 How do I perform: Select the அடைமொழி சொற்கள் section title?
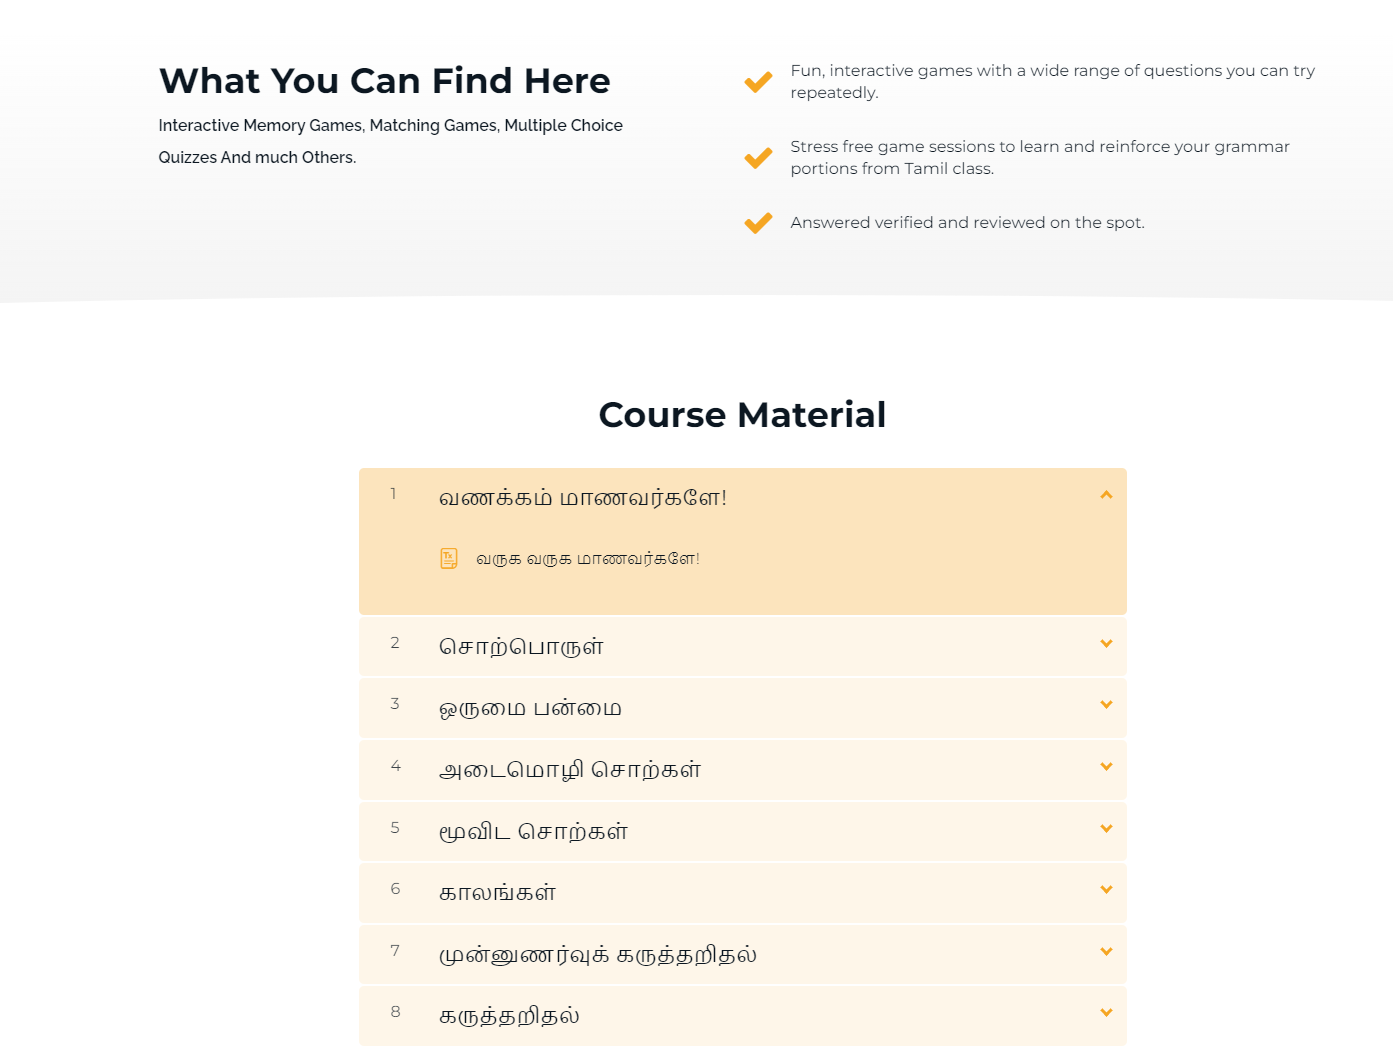click(x=570, y=770)
